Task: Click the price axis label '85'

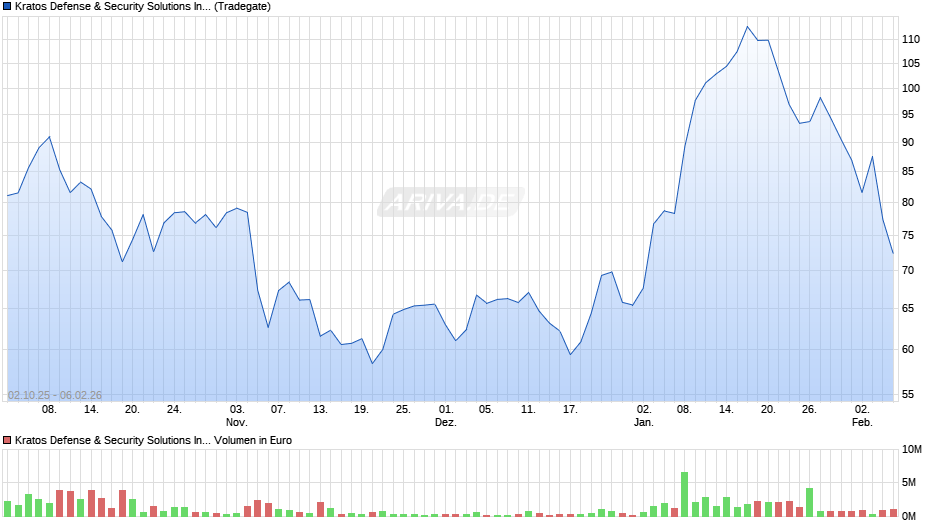Action: (x=908, y=172)
